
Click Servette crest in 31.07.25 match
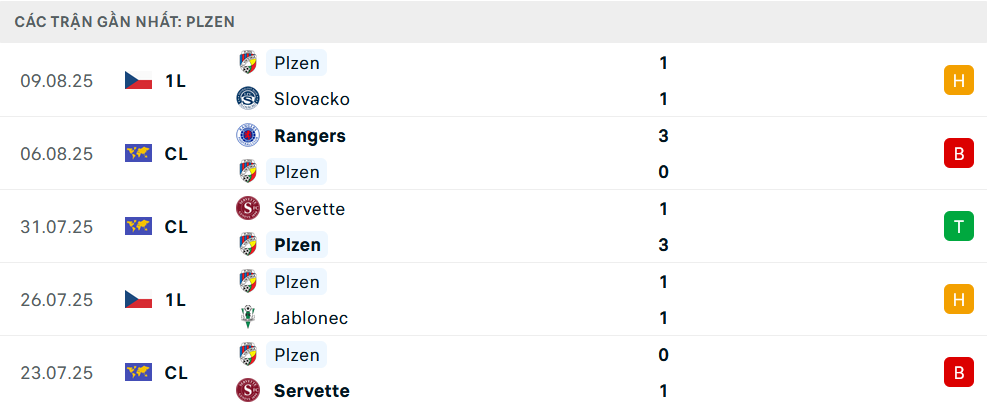pos(248,209)
